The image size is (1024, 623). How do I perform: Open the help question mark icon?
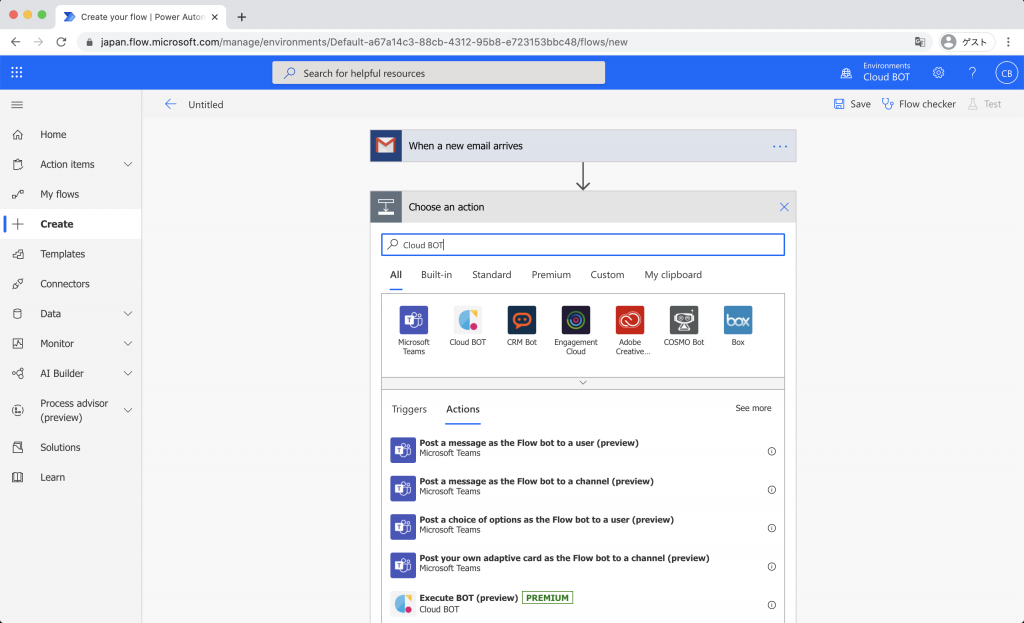pyautogui.click(x=972, y=72)
